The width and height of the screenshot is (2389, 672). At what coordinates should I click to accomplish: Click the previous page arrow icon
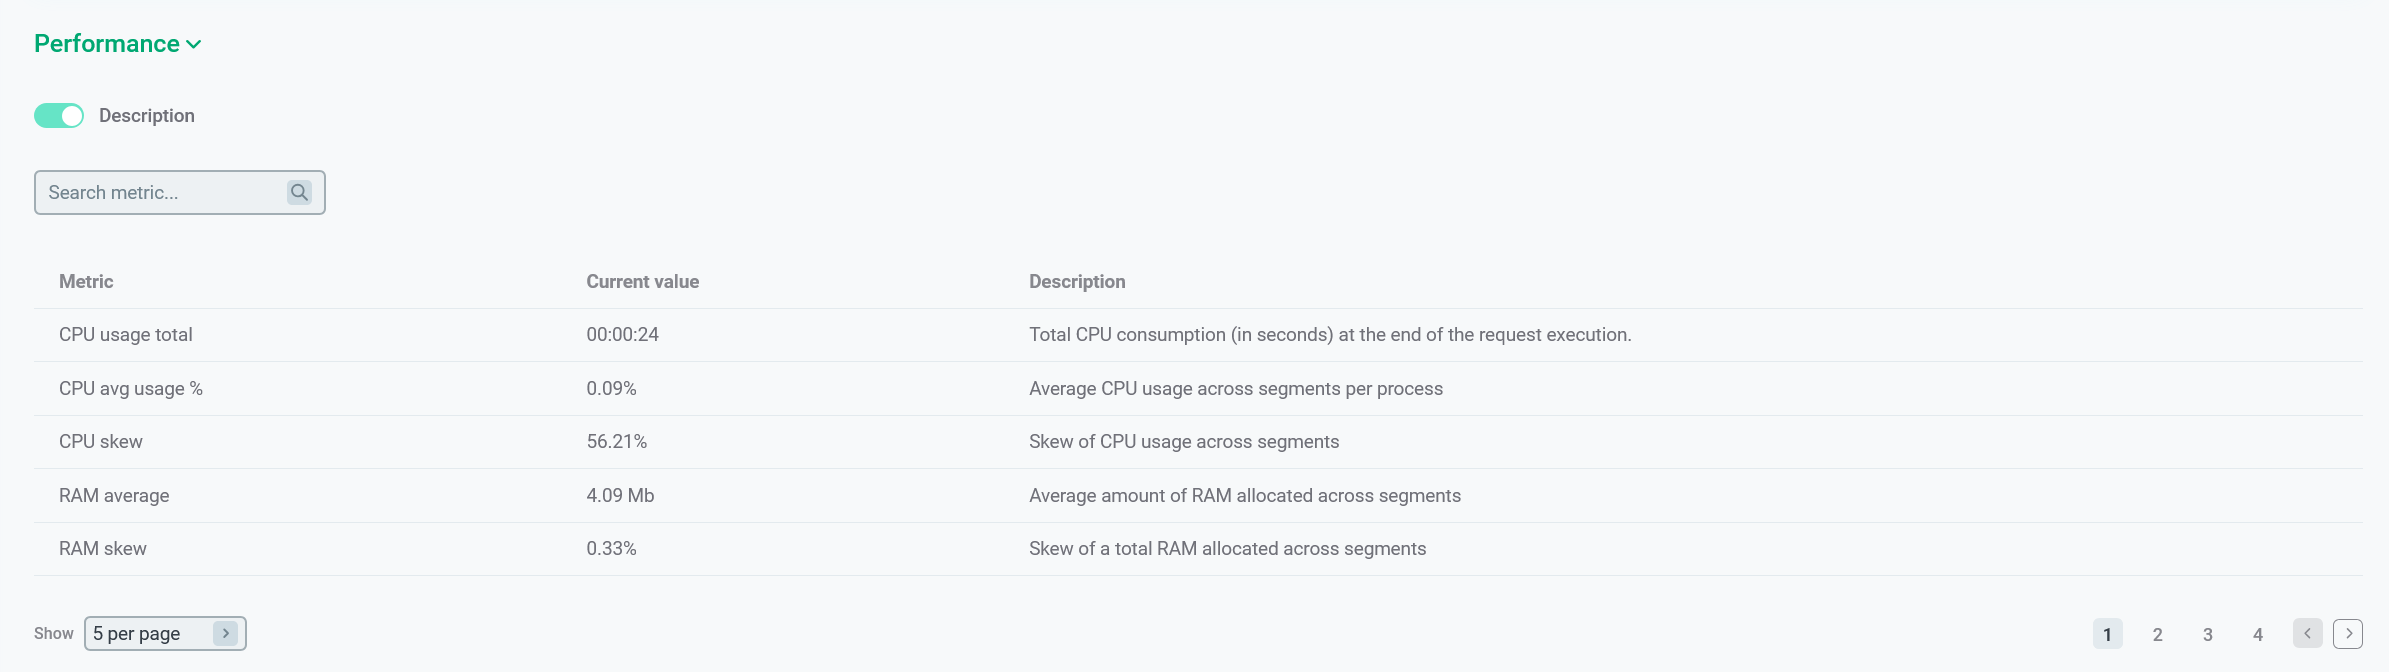click(2307, 633)
